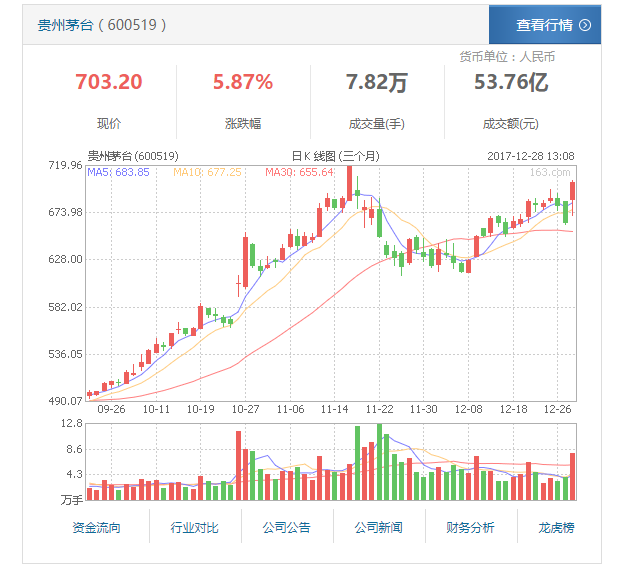Screen dimensions: 636x575
Task: Click the 12.8 volume axis label
Action: point(72,423)
